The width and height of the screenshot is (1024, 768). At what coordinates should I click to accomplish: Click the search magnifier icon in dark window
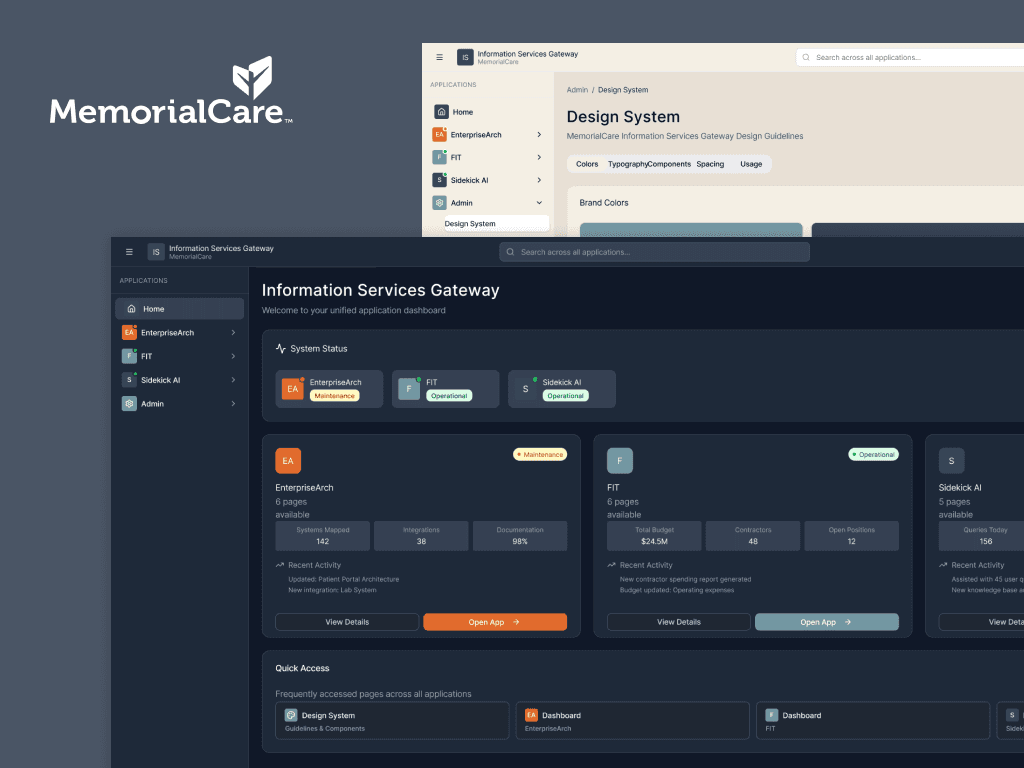[x=511, y=252]
